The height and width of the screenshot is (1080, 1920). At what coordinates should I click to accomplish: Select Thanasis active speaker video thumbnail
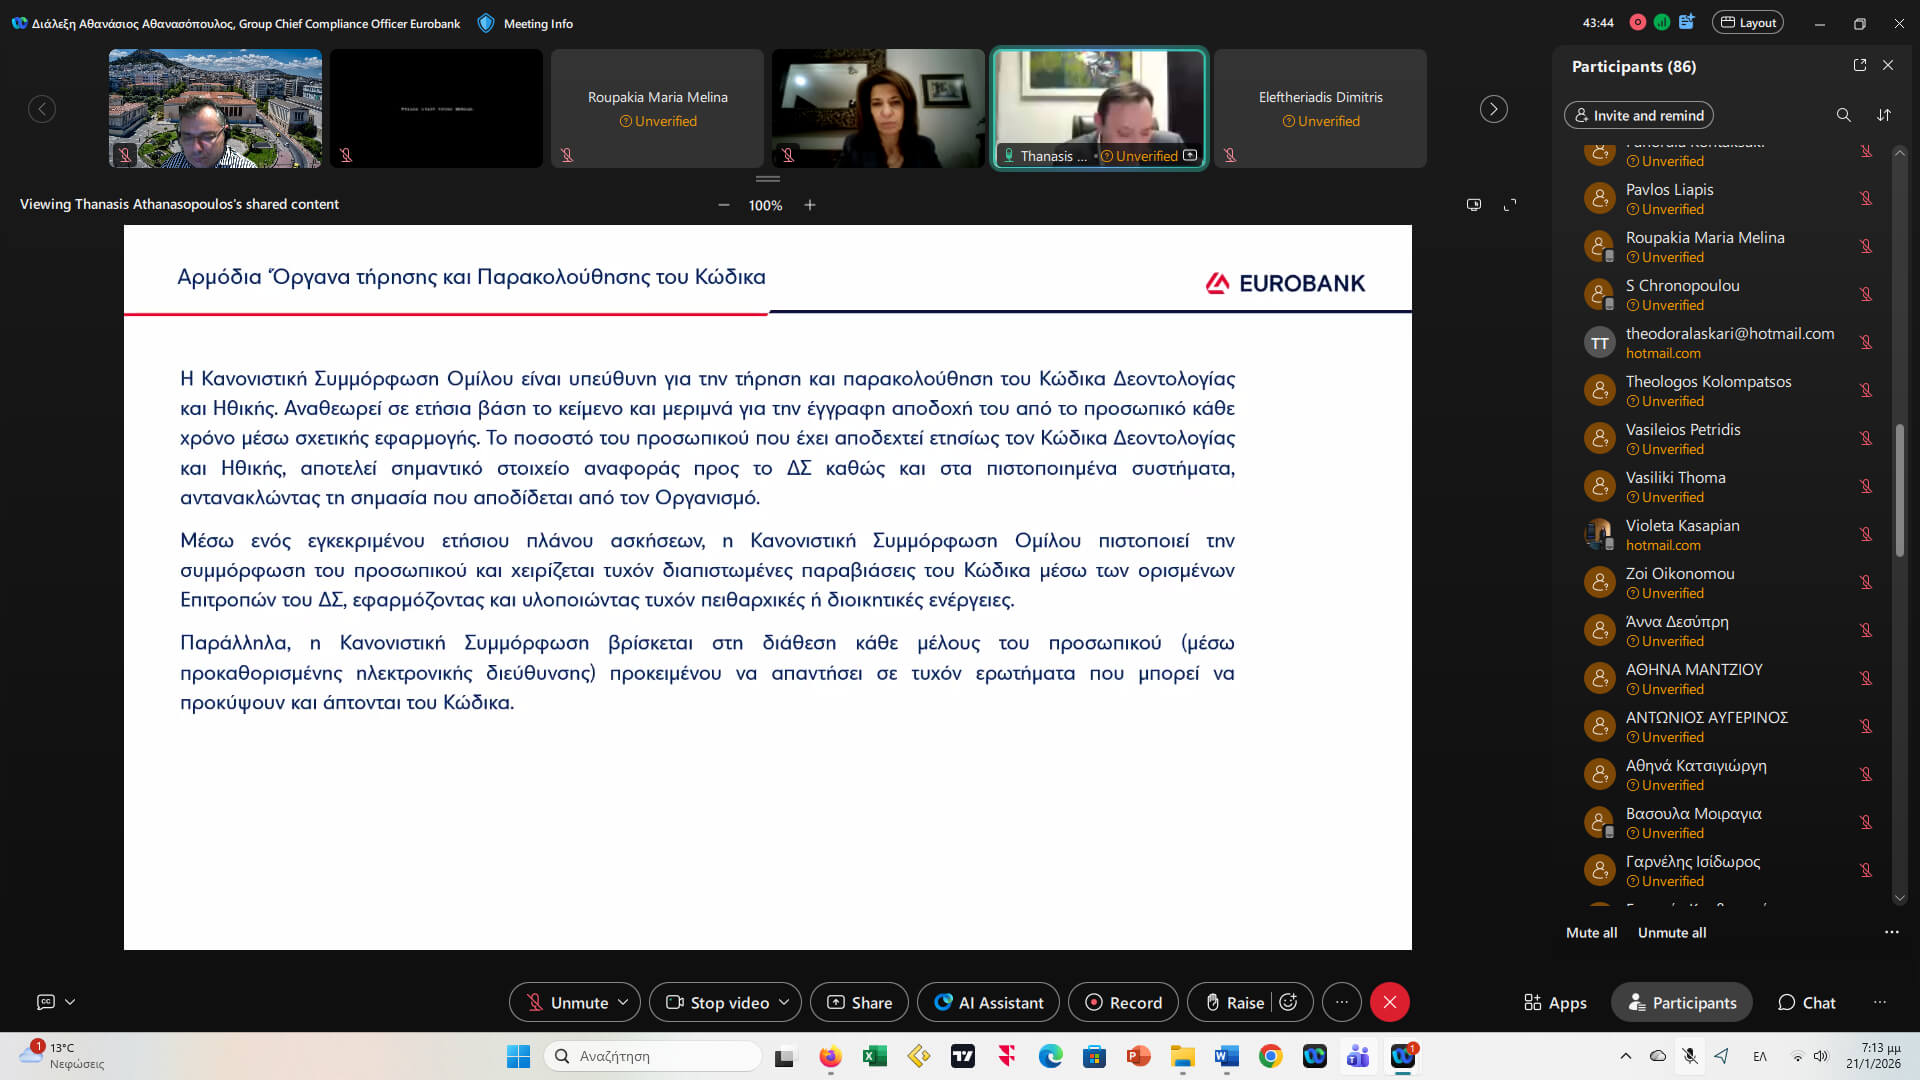pos(1099,109)
